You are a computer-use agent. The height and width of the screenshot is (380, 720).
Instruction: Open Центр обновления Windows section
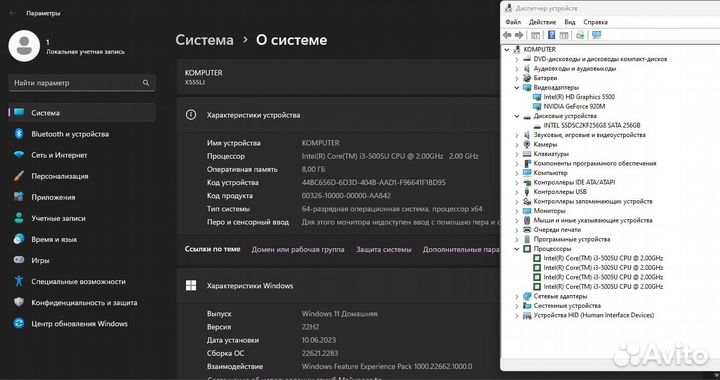tap(82, 324)
